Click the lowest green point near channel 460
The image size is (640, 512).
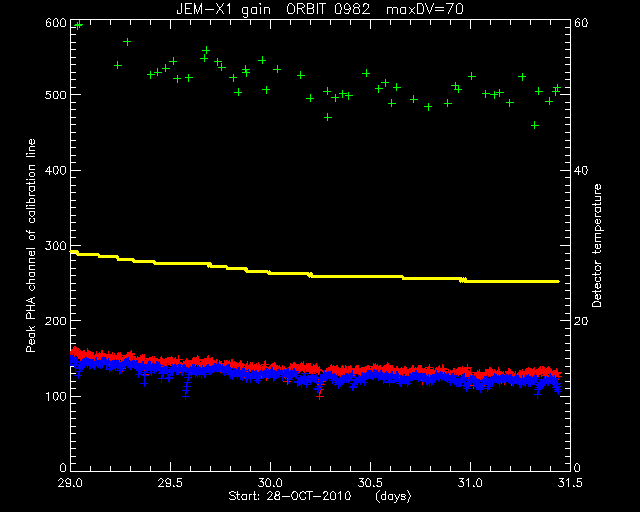click(x=535, y=125)
